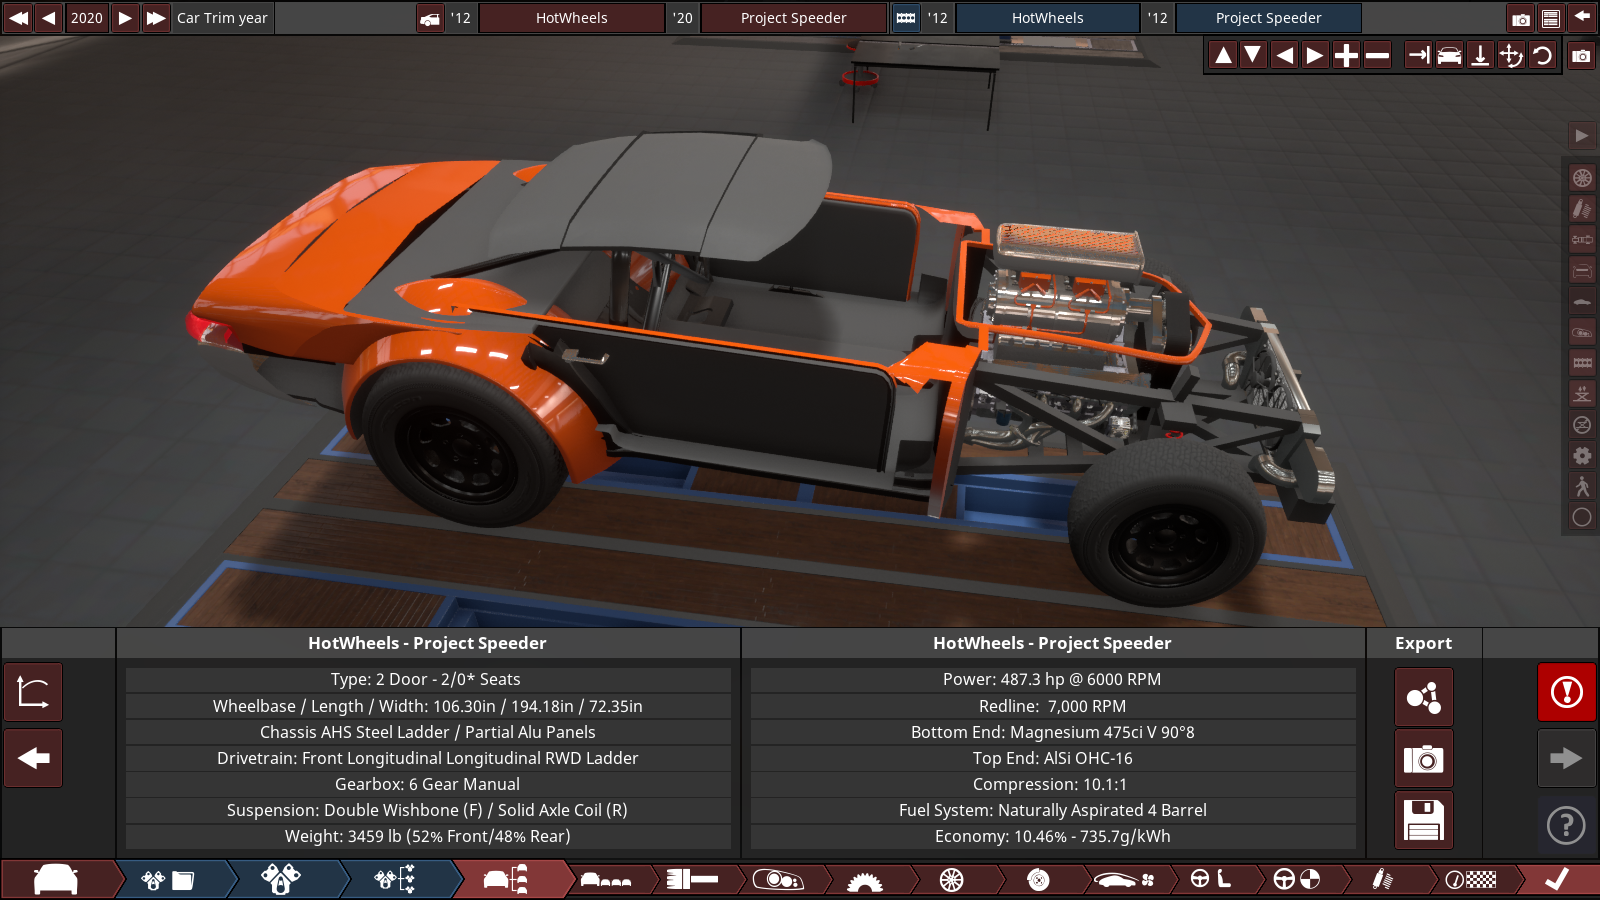Image resolution: width=1600 pixels, height=900 pixels.
Task: Open the gearbox cog tab
Action: tap(864, 880)
